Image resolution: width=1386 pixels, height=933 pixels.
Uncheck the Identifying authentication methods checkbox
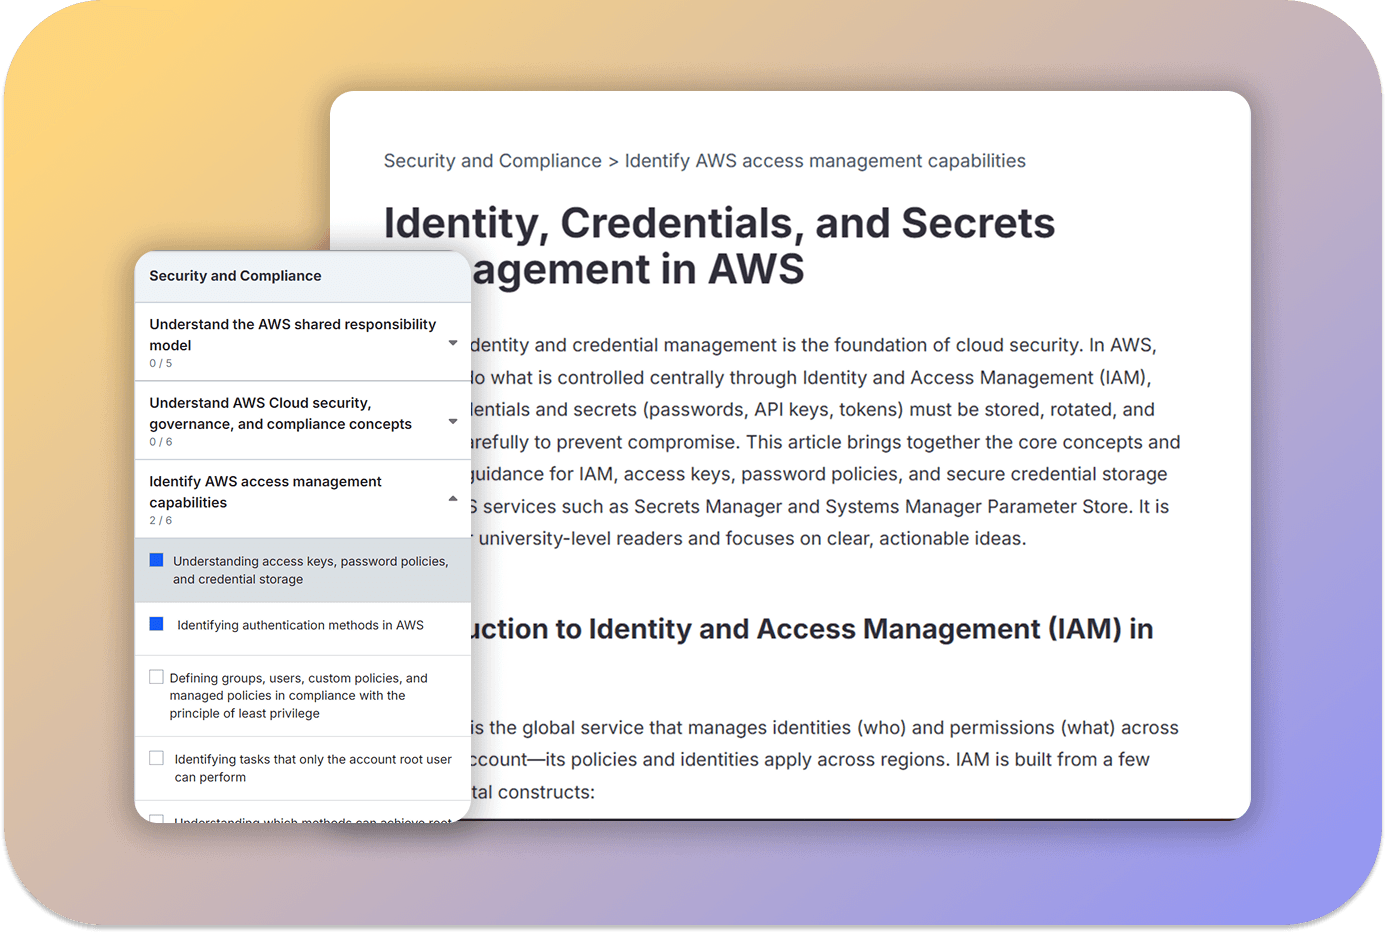[156, 624]
